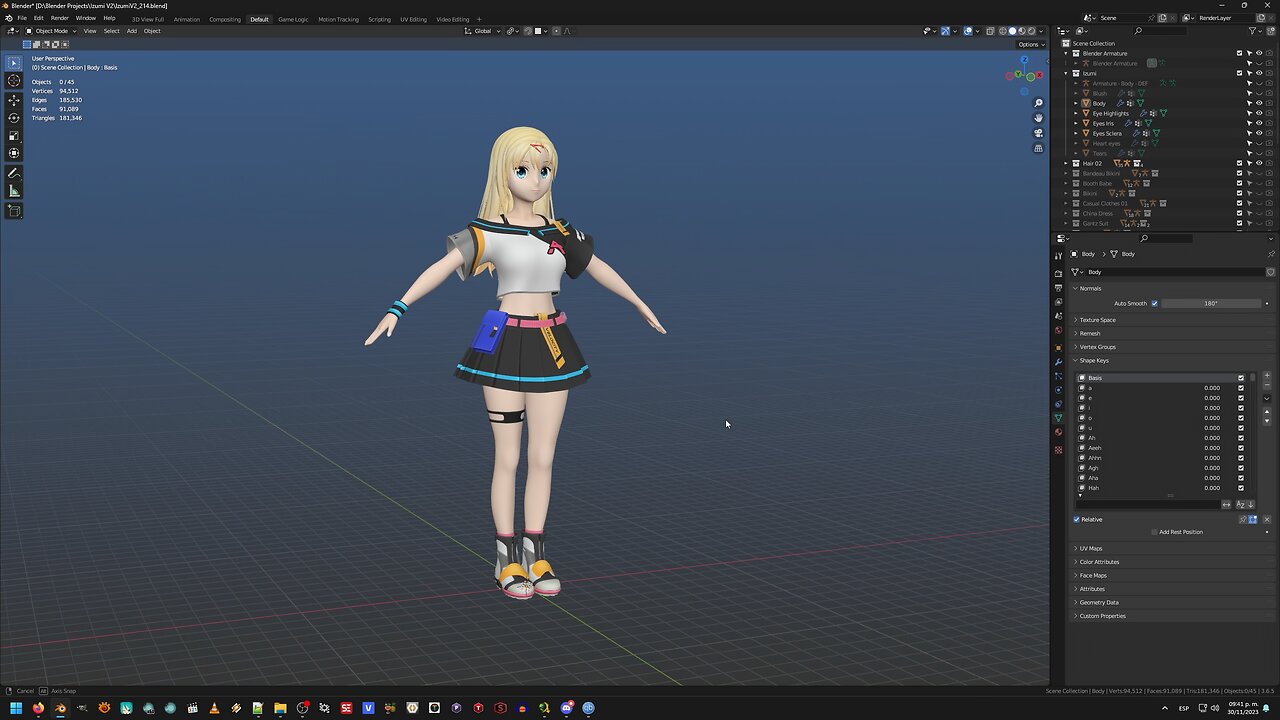Switch to wireframe viewport shading

pos(1003,31)
